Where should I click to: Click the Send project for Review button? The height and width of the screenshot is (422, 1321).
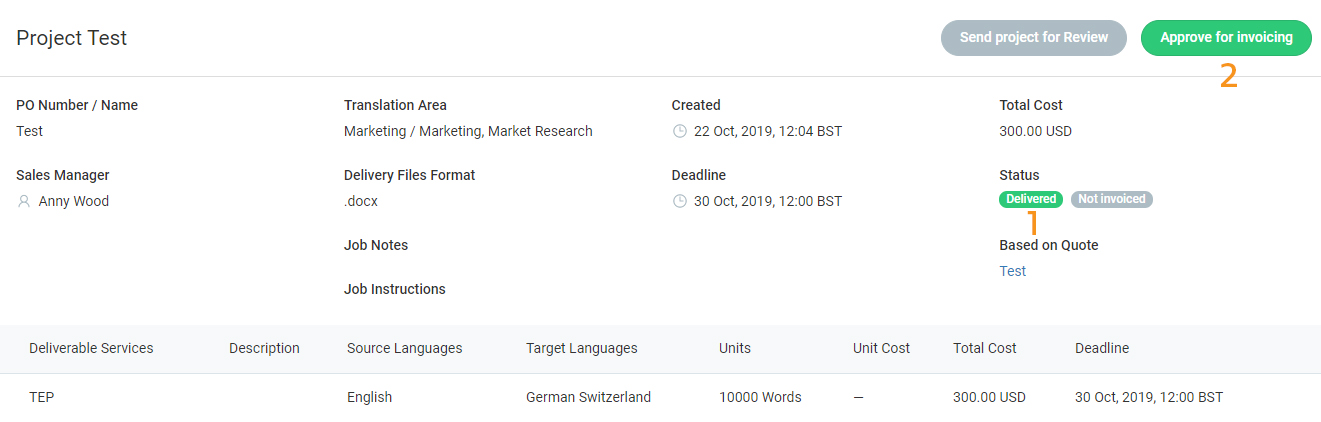1033,38
